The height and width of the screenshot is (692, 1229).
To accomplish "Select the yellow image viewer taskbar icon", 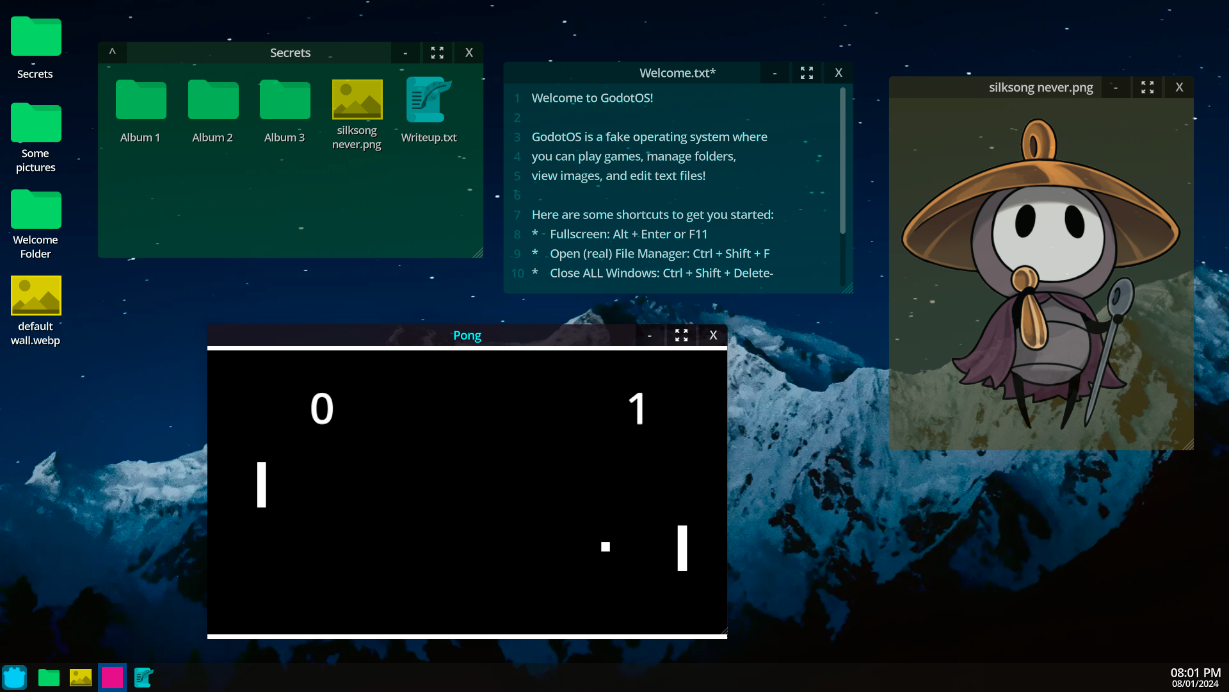I will [81, 677].
